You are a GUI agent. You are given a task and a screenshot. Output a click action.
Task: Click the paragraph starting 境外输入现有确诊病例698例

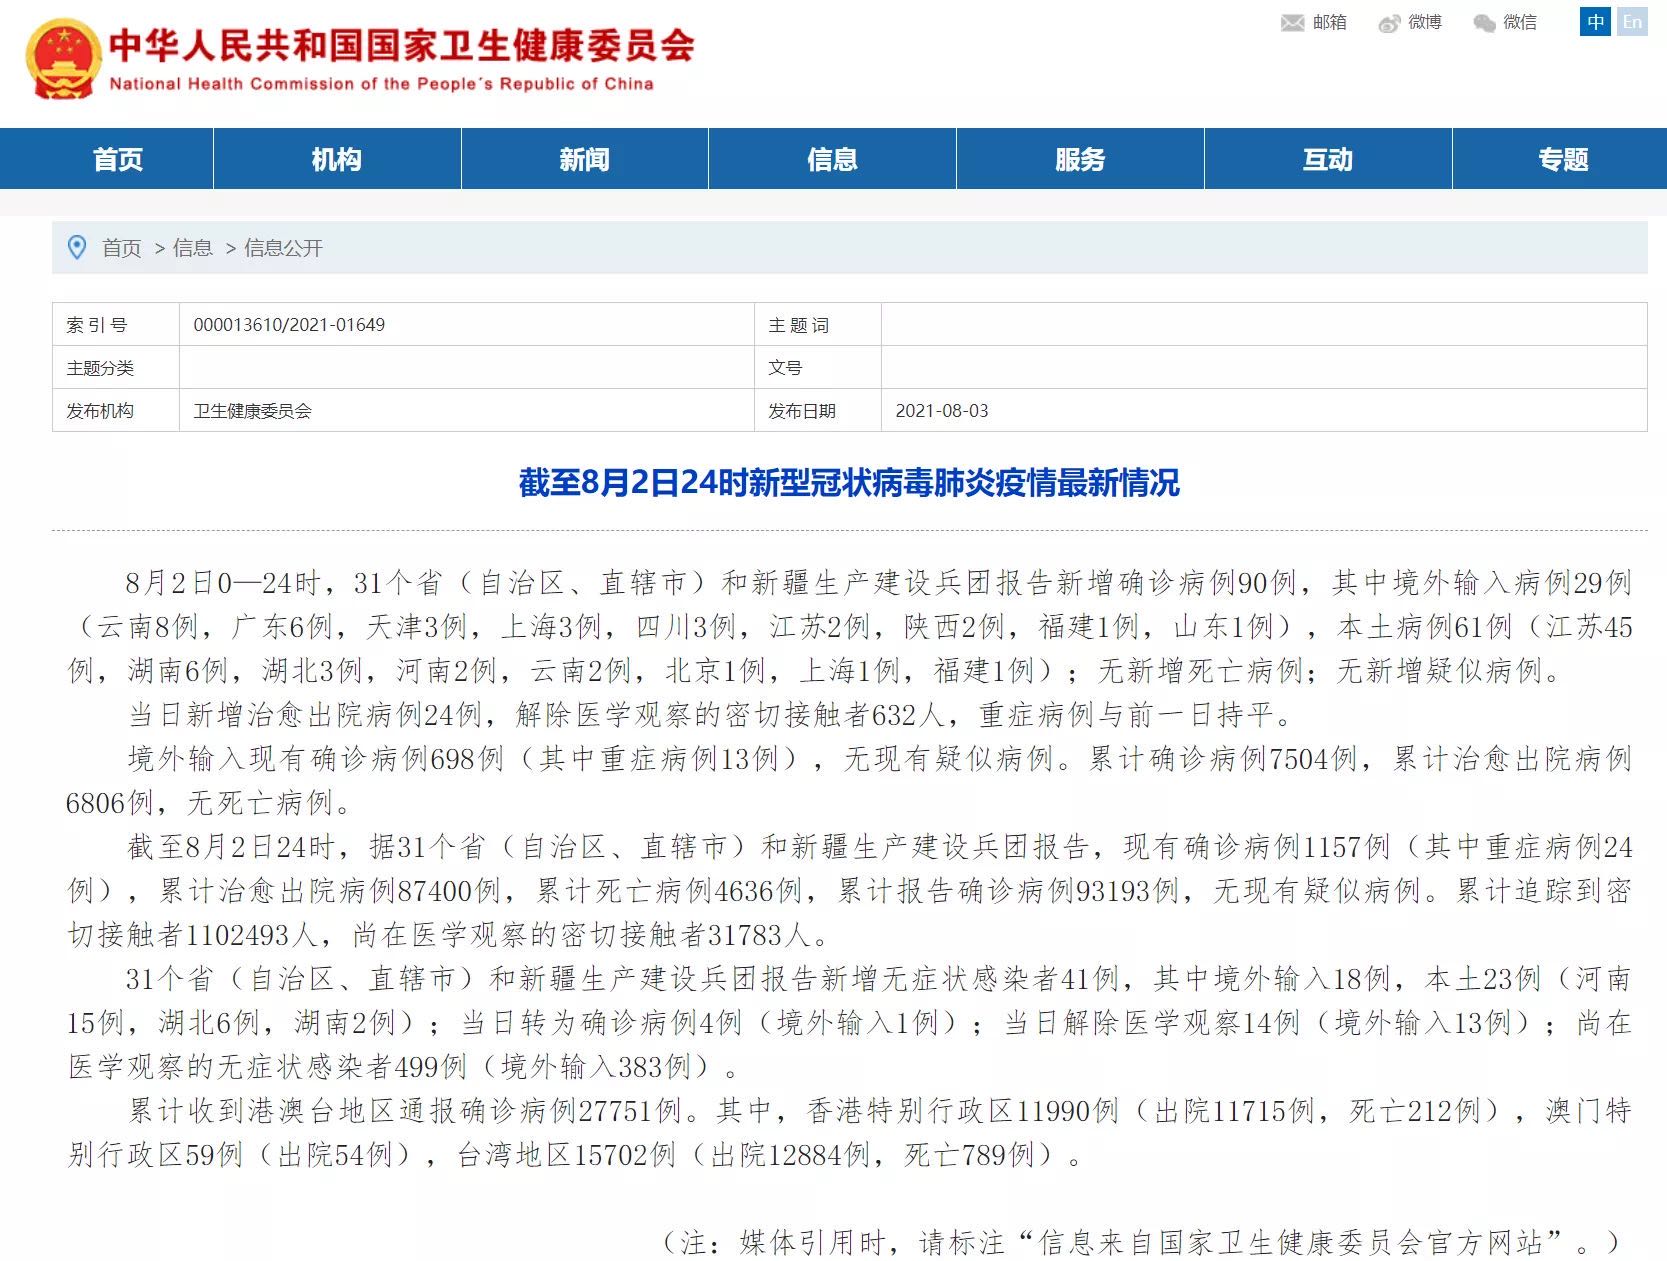click(x=849, y=780)
